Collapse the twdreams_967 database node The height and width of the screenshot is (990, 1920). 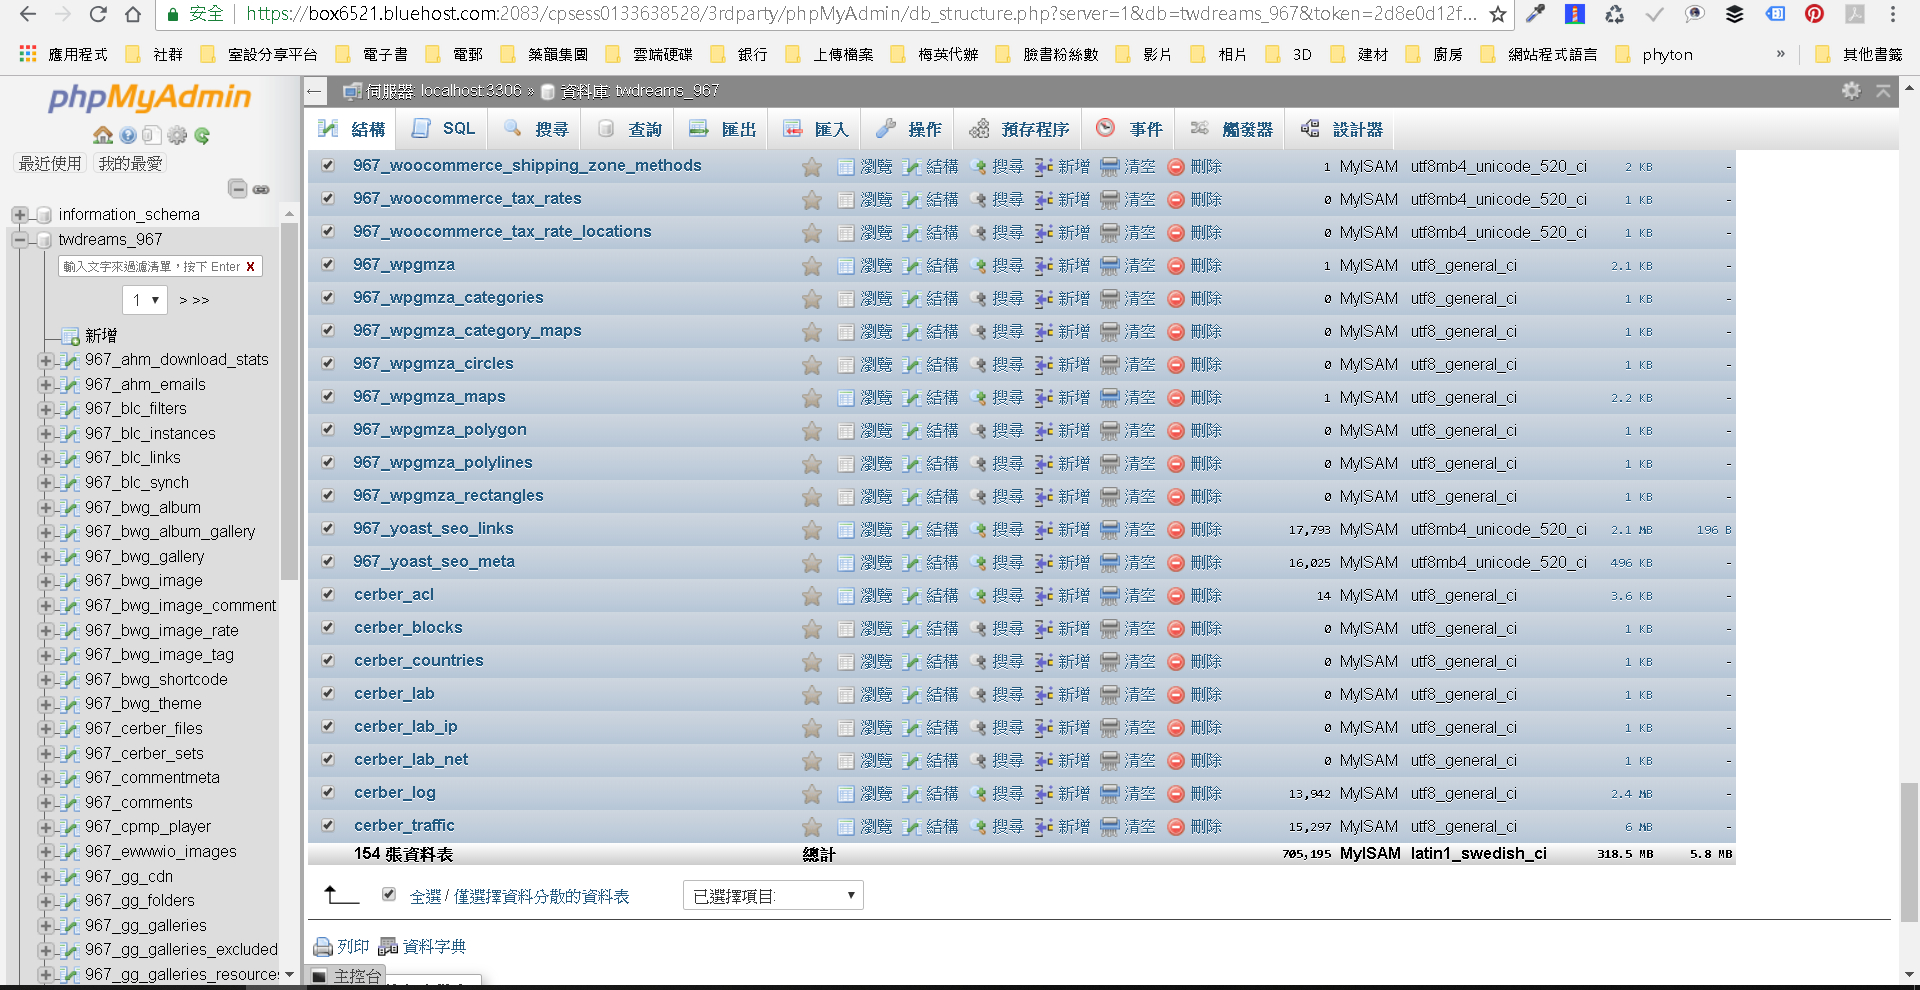tap(19, 240)
